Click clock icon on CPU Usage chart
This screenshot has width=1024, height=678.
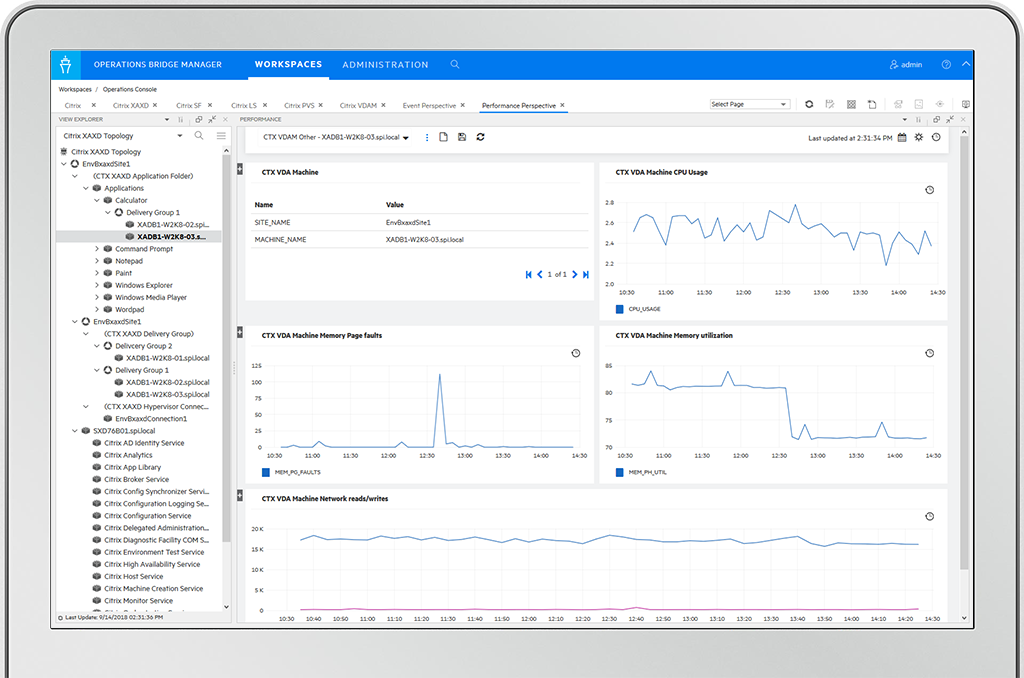coord(929,190)
